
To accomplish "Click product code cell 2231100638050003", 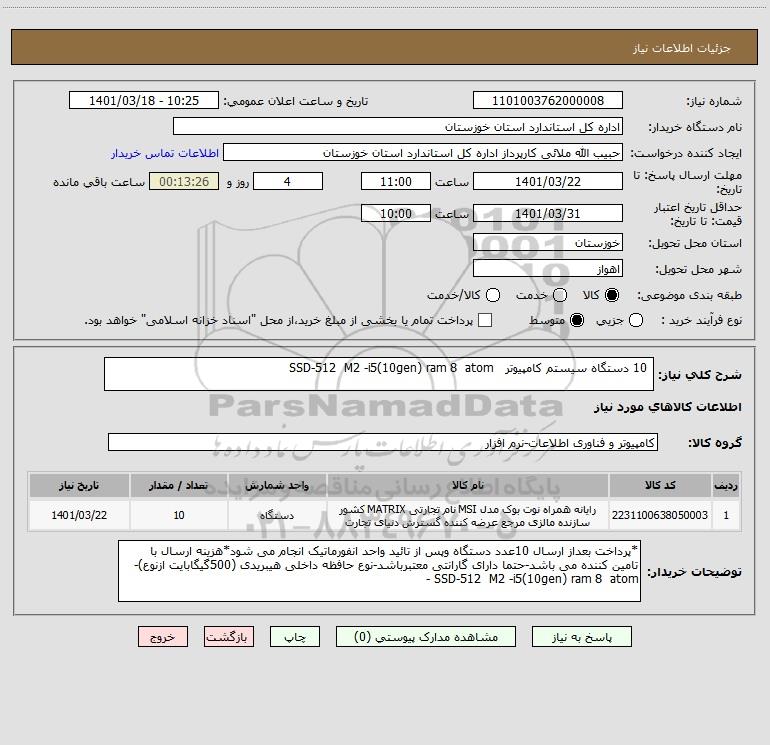I will coord(660,515).
